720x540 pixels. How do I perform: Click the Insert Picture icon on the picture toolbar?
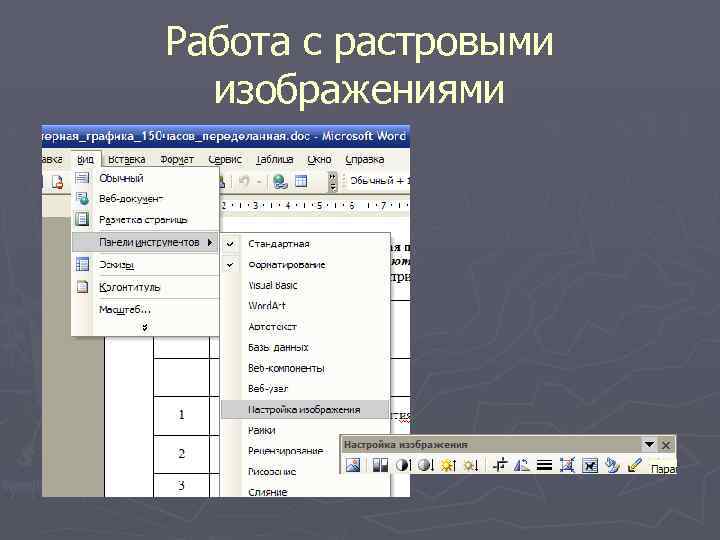(353, 465)
